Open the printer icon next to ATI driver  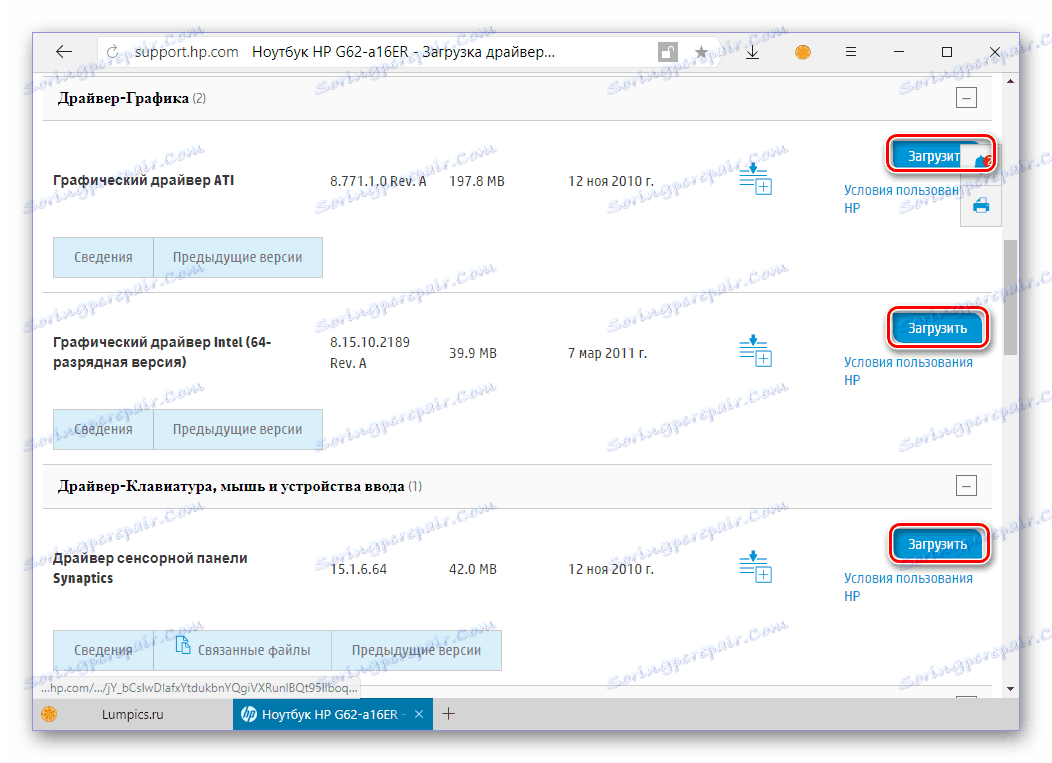981,205
